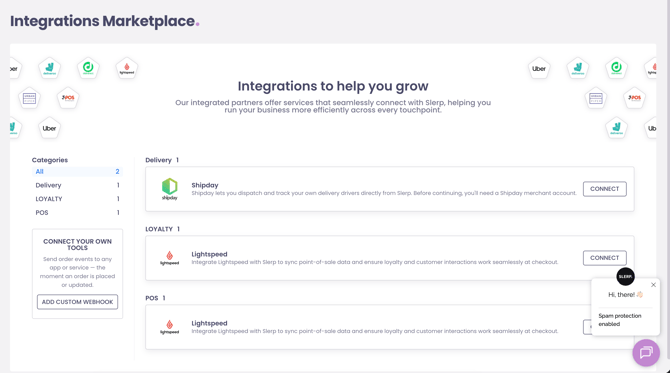Open the Shipday integration title
The height and width of the screenshot is (373, 670).
click(205, 185)
